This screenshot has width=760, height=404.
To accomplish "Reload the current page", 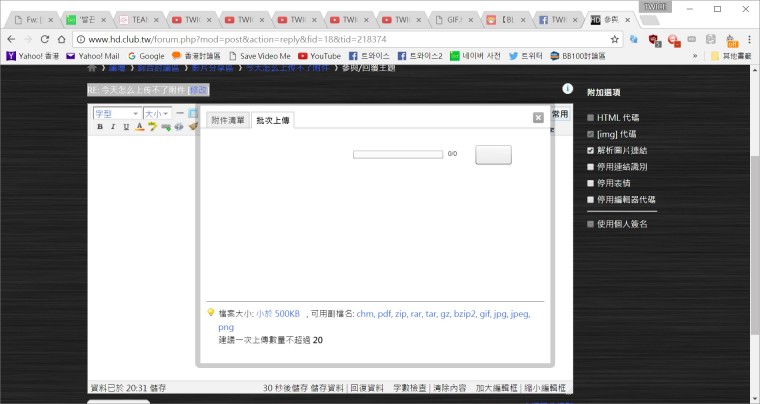I will 45,39.
